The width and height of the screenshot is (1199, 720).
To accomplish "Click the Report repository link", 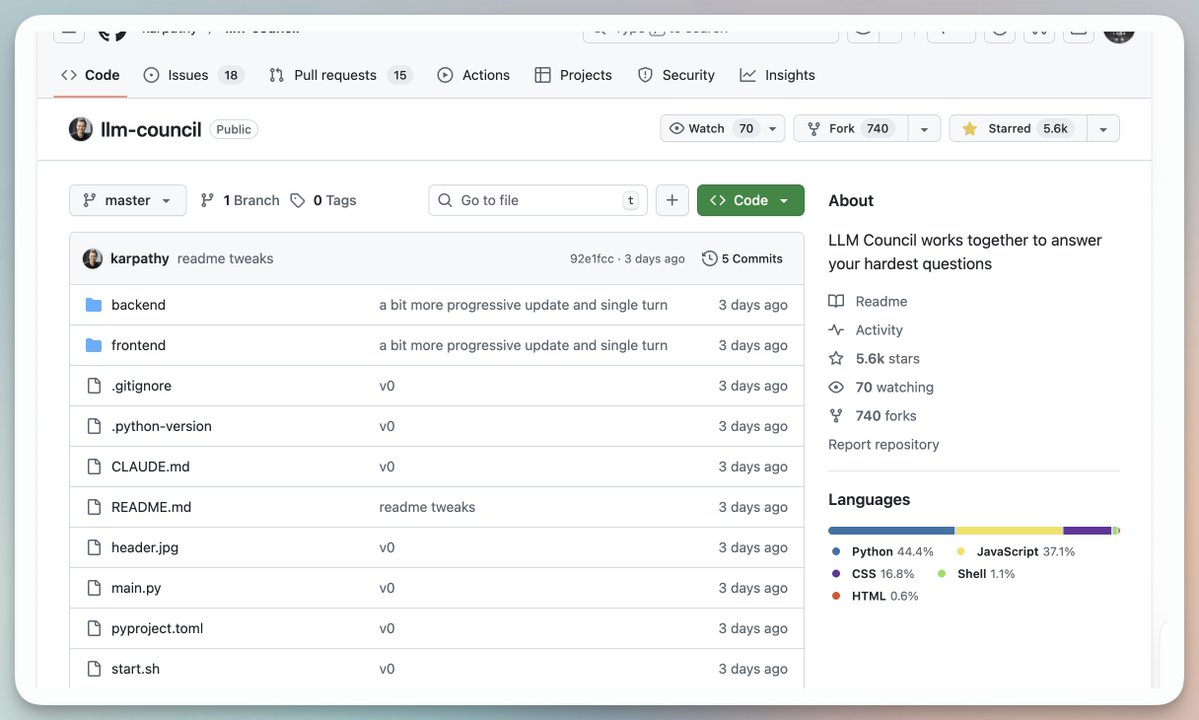I will (x=883, y=445).
